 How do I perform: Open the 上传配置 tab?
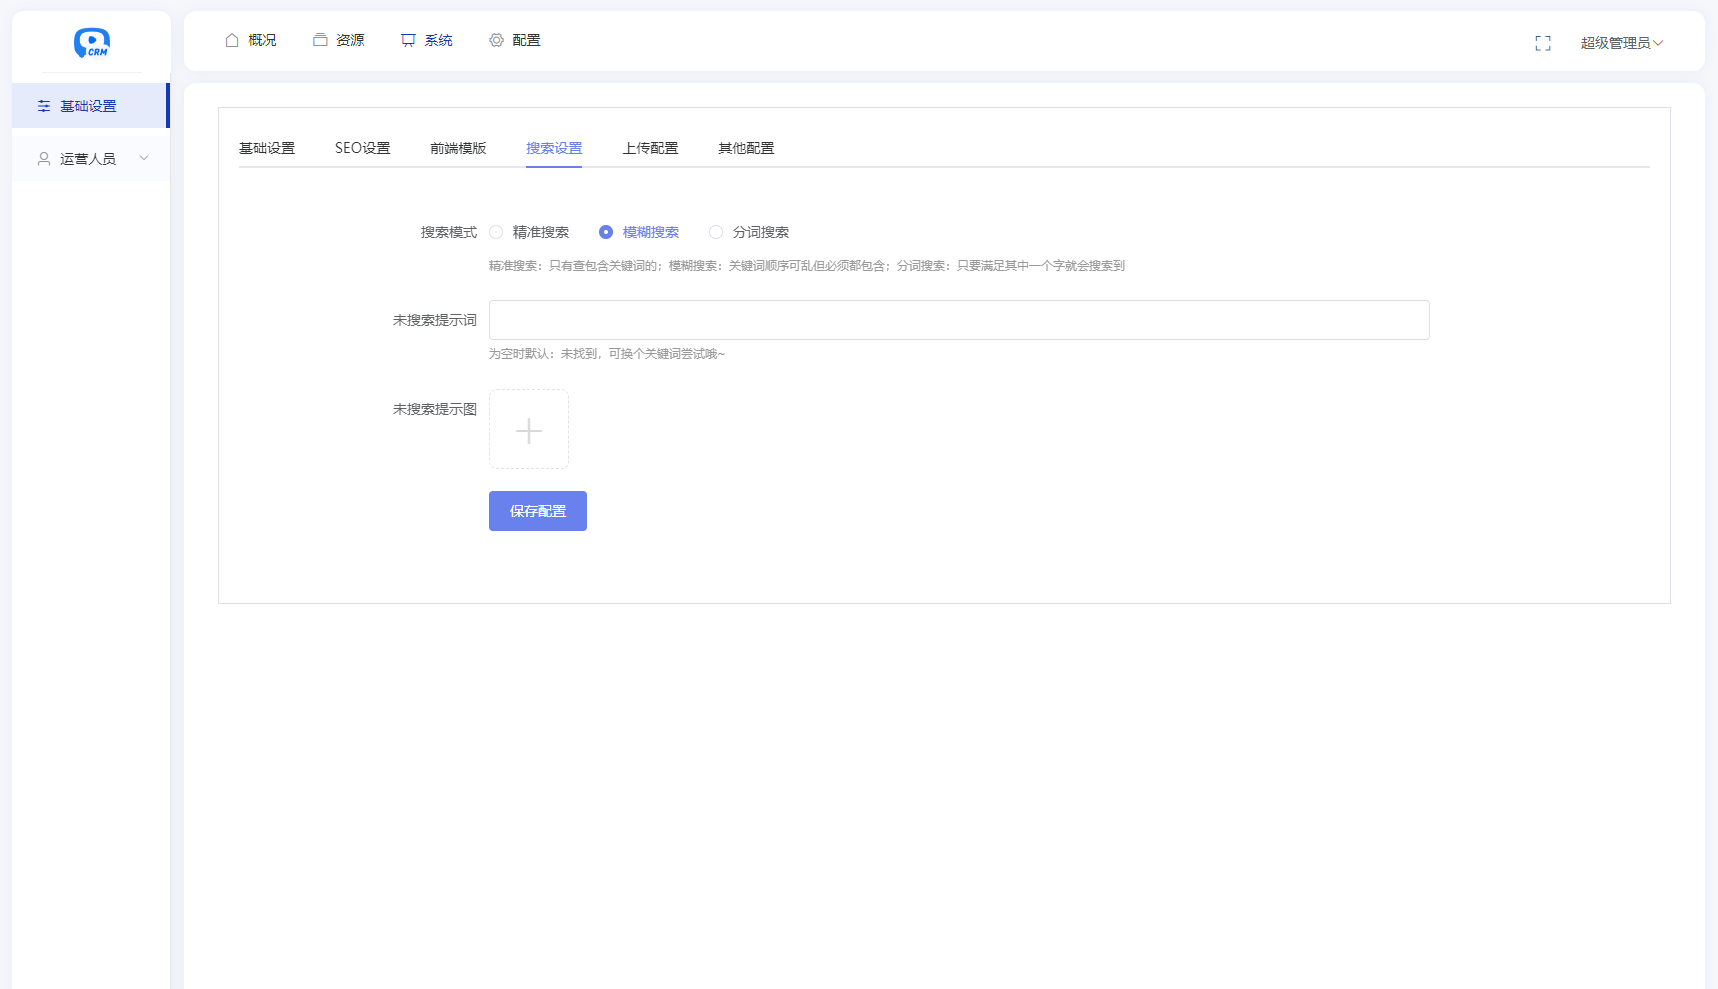(649, 147)
